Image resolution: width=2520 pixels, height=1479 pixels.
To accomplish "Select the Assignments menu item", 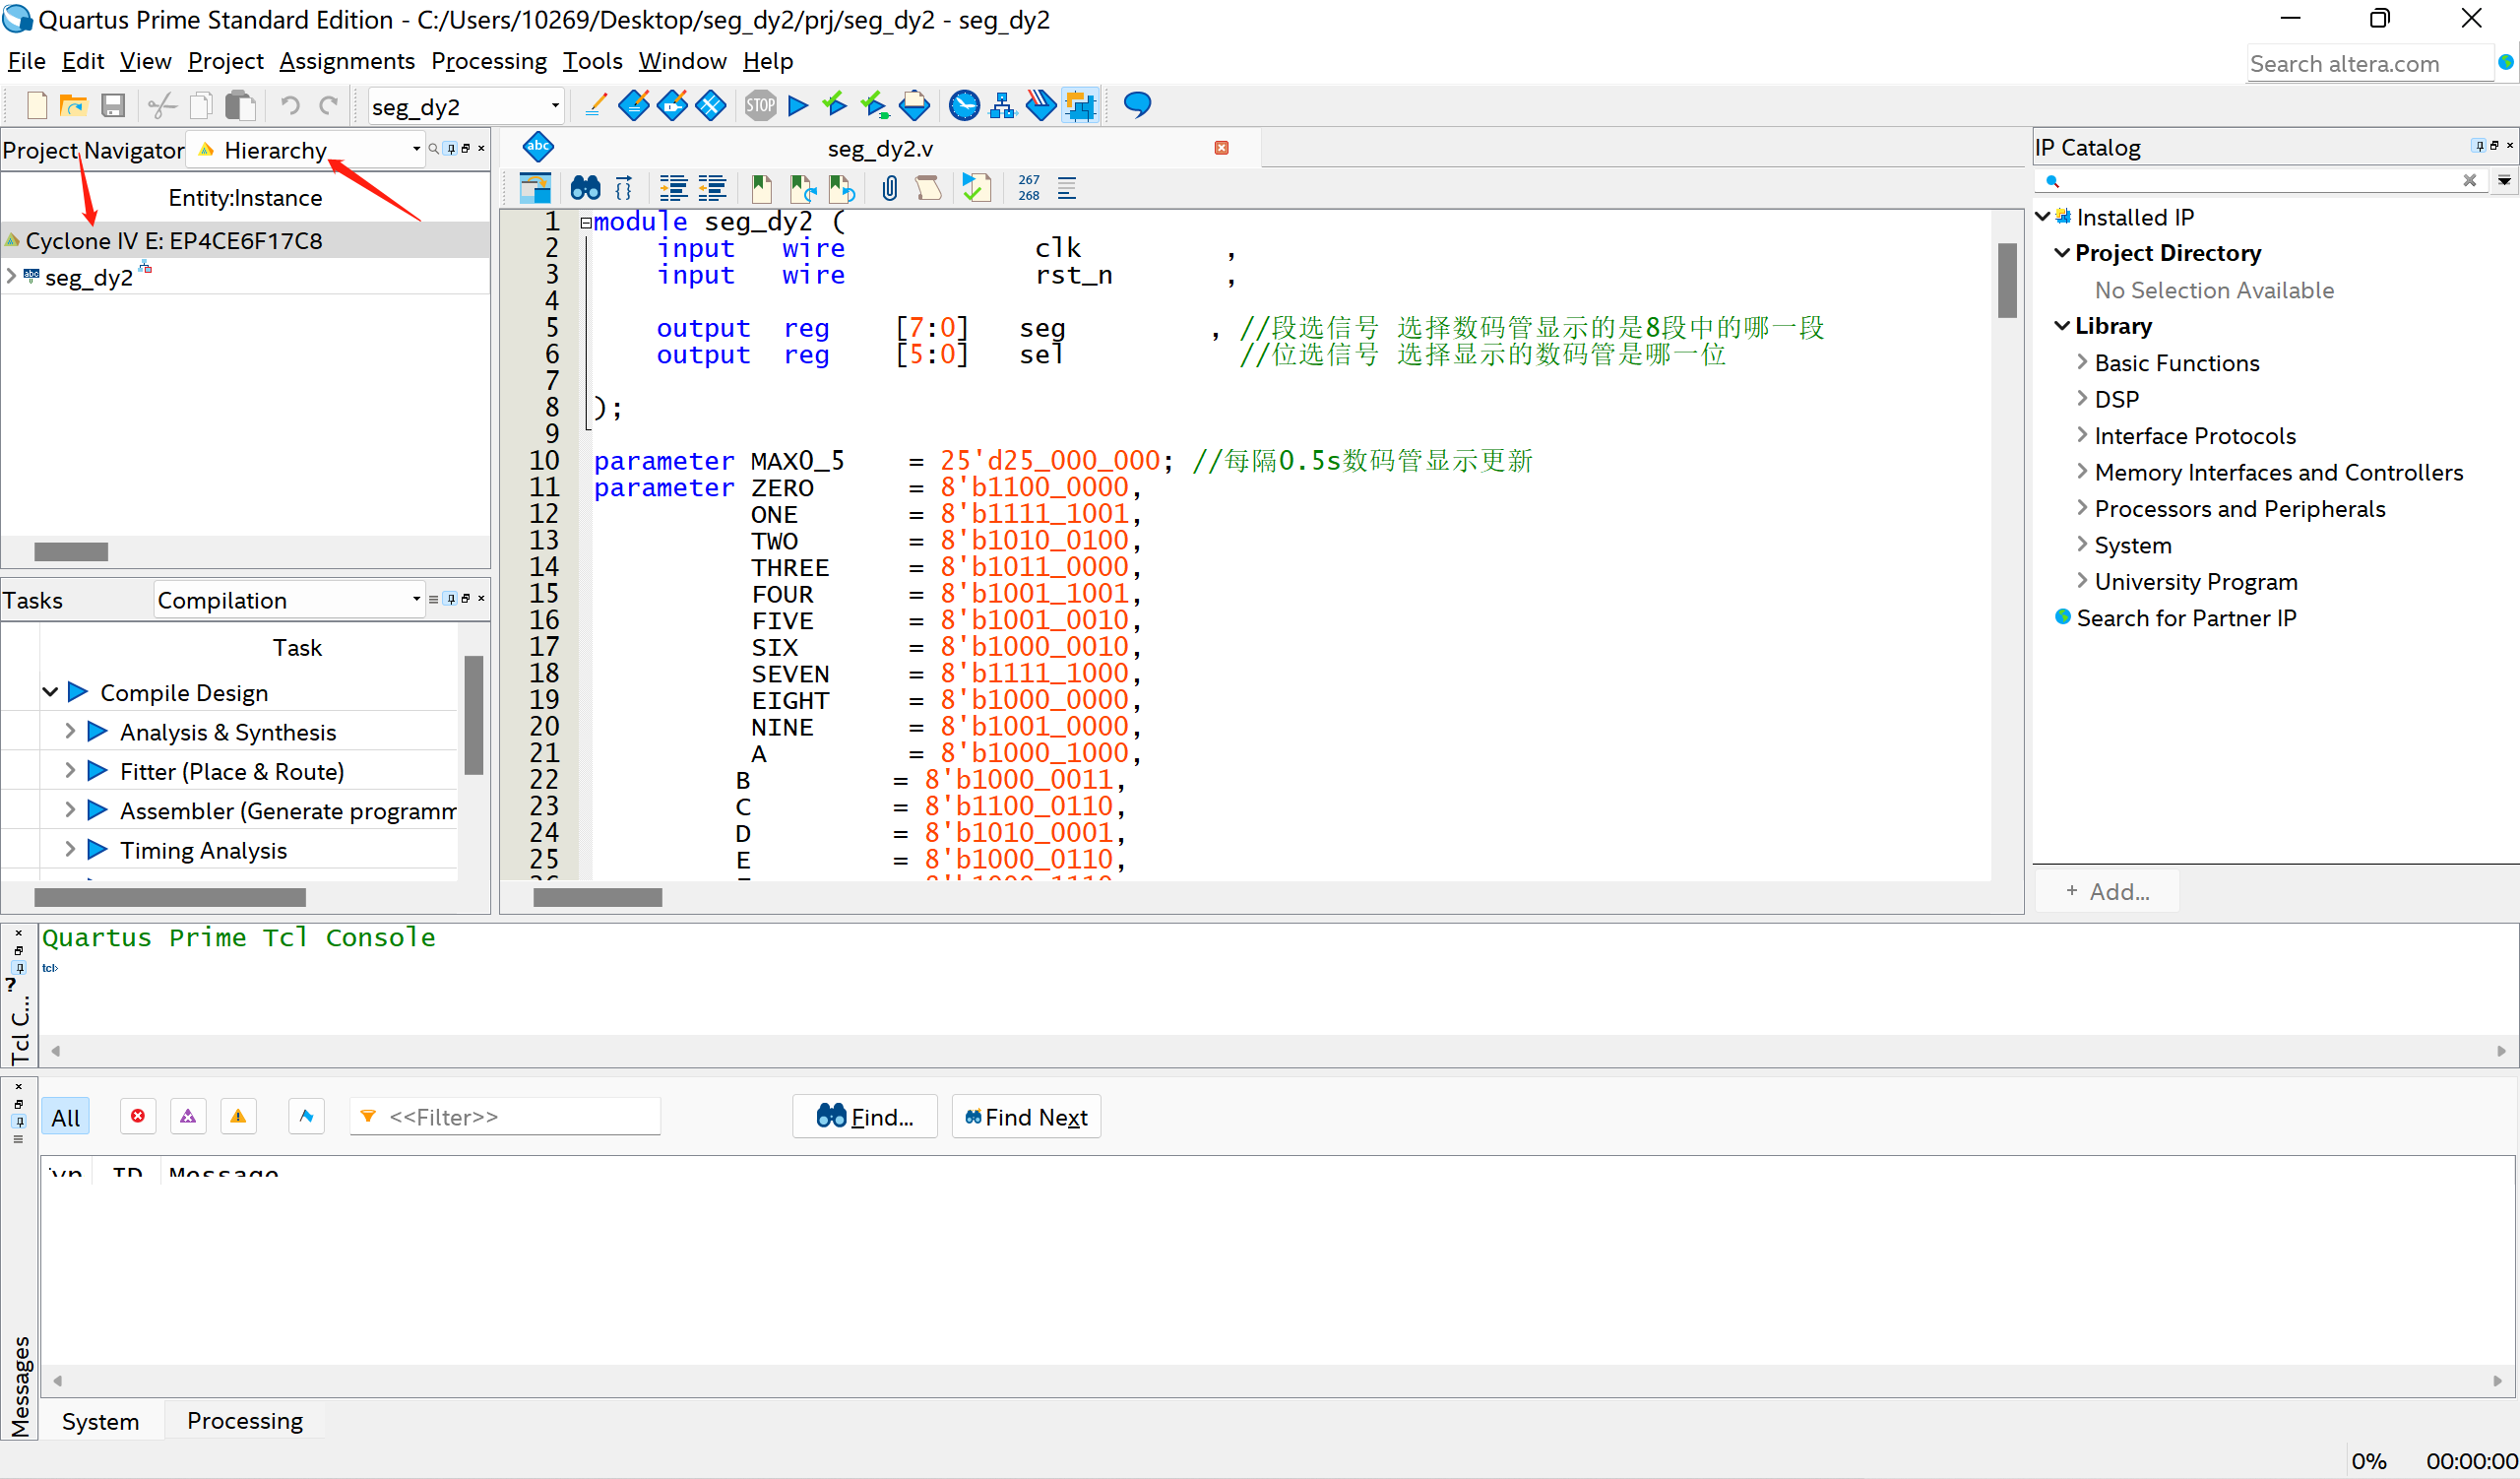I will click(x=345, y=60).
